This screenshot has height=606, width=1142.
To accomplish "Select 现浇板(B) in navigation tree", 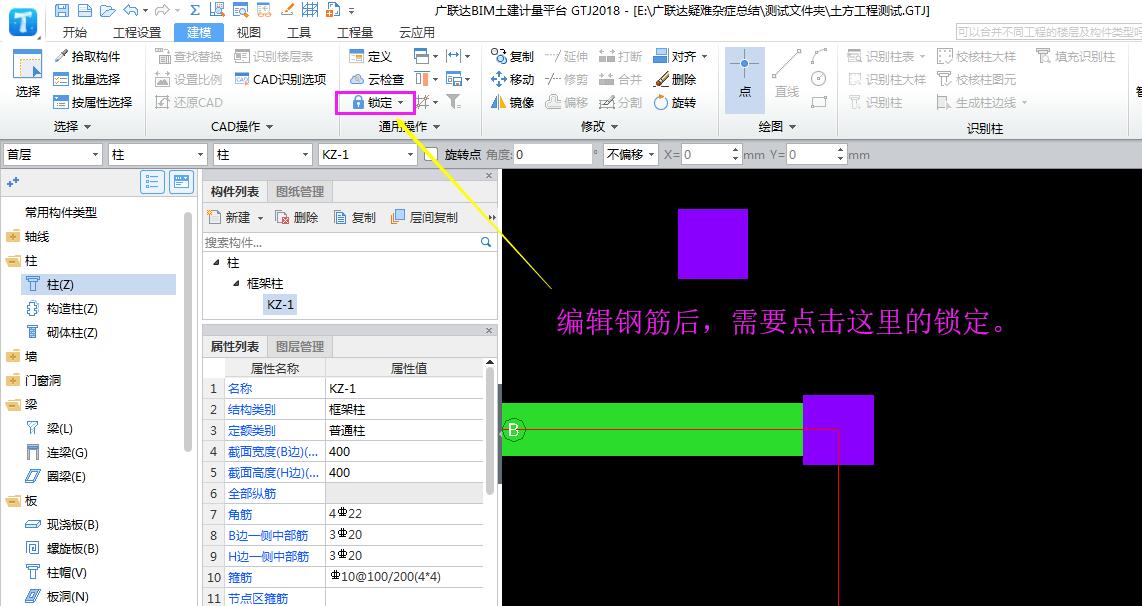I will [62, 524].
